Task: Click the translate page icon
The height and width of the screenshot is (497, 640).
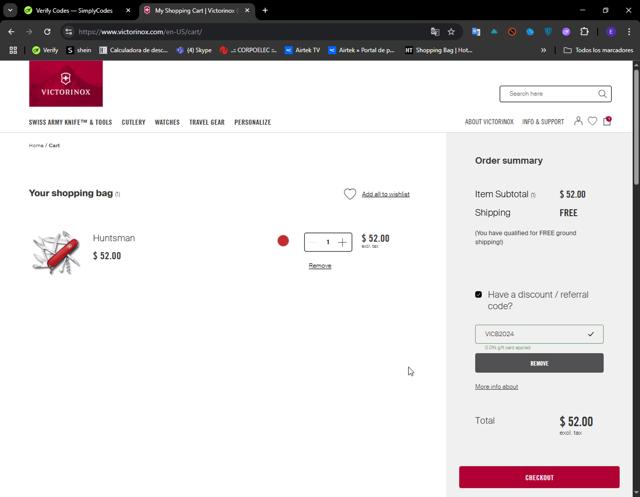Action: click(x=435, y=32)
